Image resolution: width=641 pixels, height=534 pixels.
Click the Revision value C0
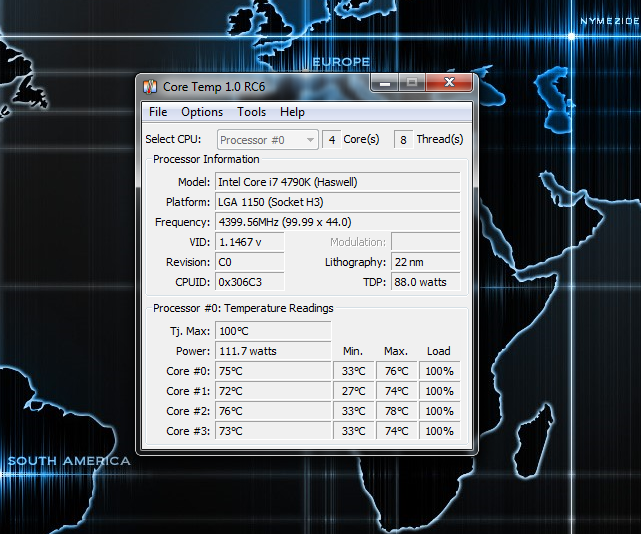click(x=250, y=262)
